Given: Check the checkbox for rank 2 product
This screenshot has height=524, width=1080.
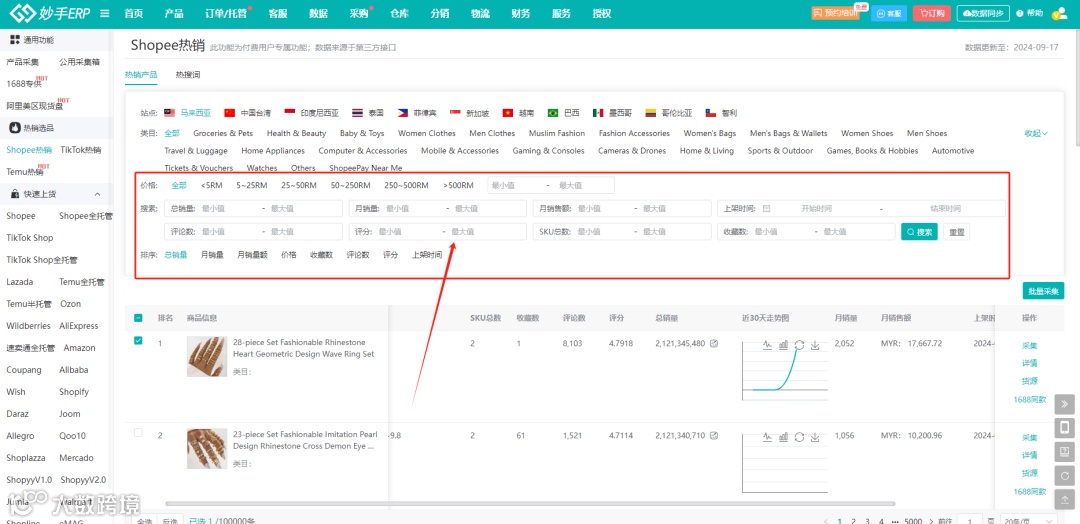Looking at the screenshot, I should tap(138, 432).
